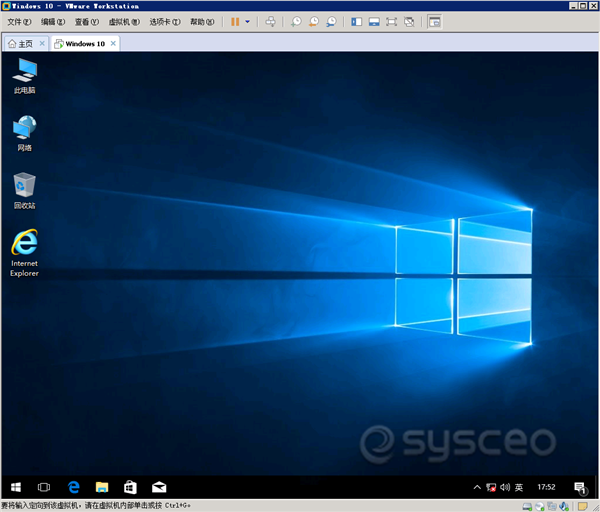Select the 回收站 recycle bin icon
Image resolution: width=600 pixels, height=512 pixels.
click(x=24, y=191)
